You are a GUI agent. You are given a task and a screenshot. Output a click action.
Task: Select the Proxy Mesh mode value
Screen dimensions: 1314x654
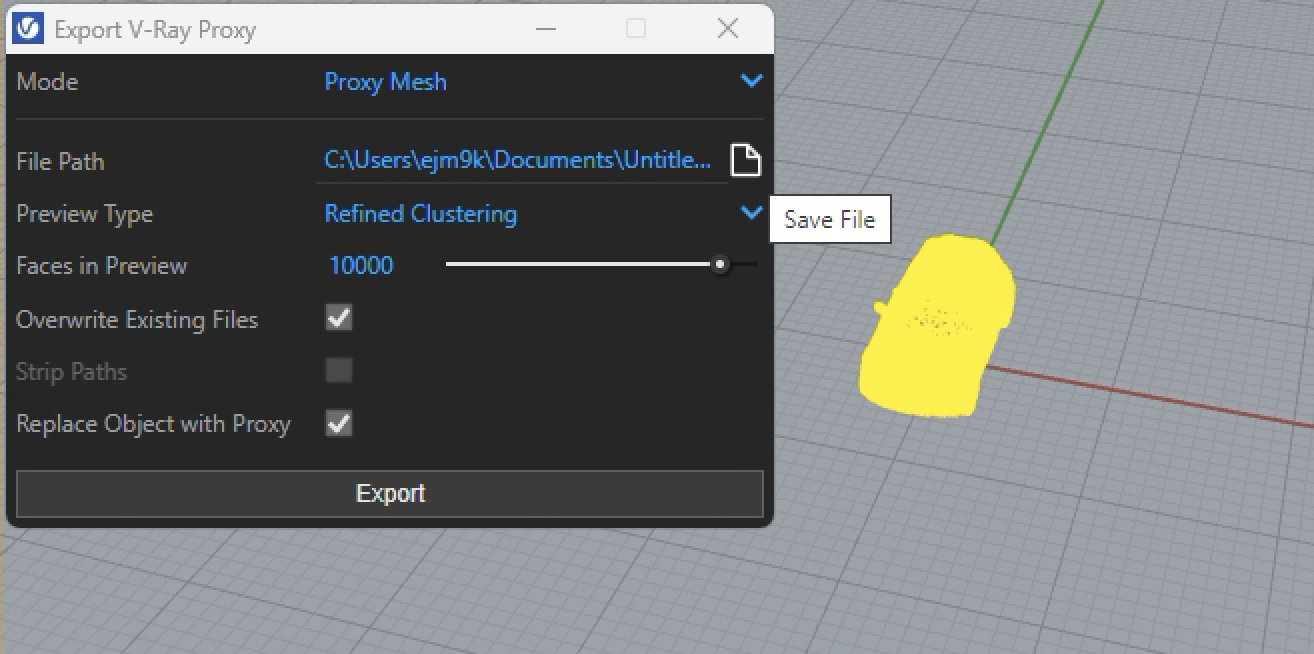pyautogui.click(x=385, y=82)
